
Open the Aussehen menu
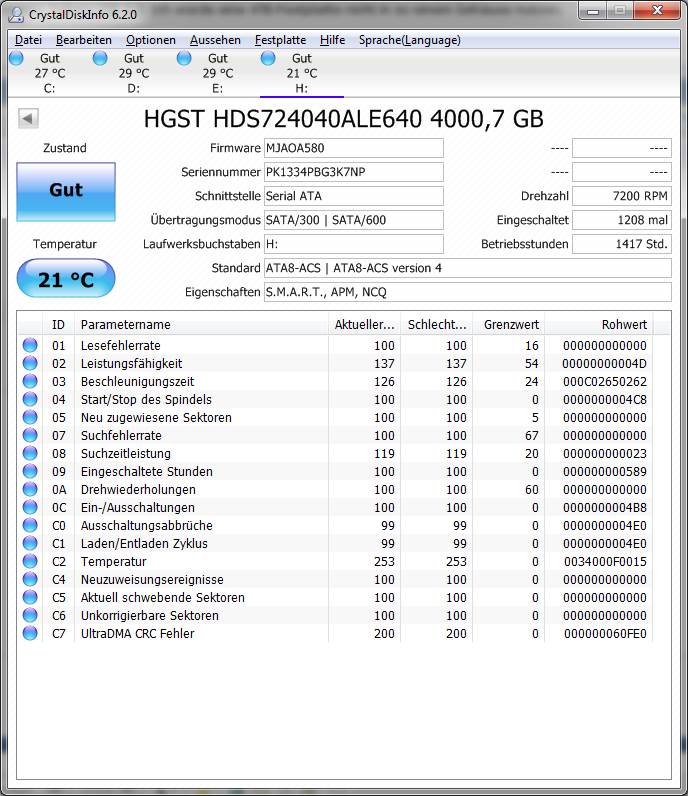pyautogui.click(x=215, y=40)
